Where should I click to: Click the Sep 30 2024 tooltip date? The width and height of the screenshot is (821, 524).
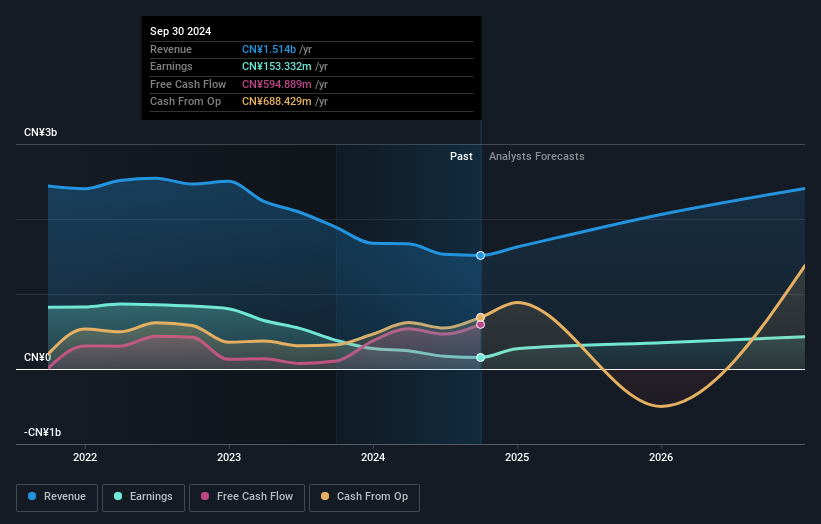182,32
